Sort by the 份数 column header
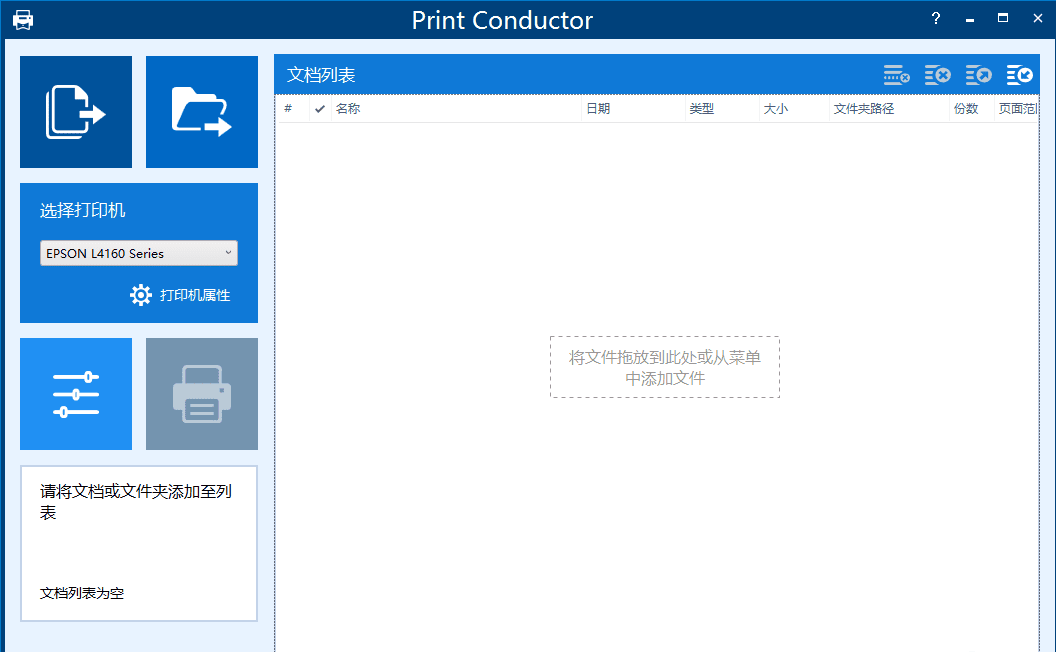1056x652 pixels. [x=972, y=108]
